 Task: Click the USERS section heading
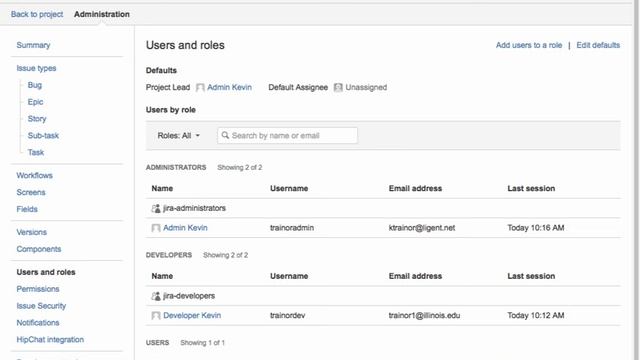pyautogui.click(x=158, y=343)
